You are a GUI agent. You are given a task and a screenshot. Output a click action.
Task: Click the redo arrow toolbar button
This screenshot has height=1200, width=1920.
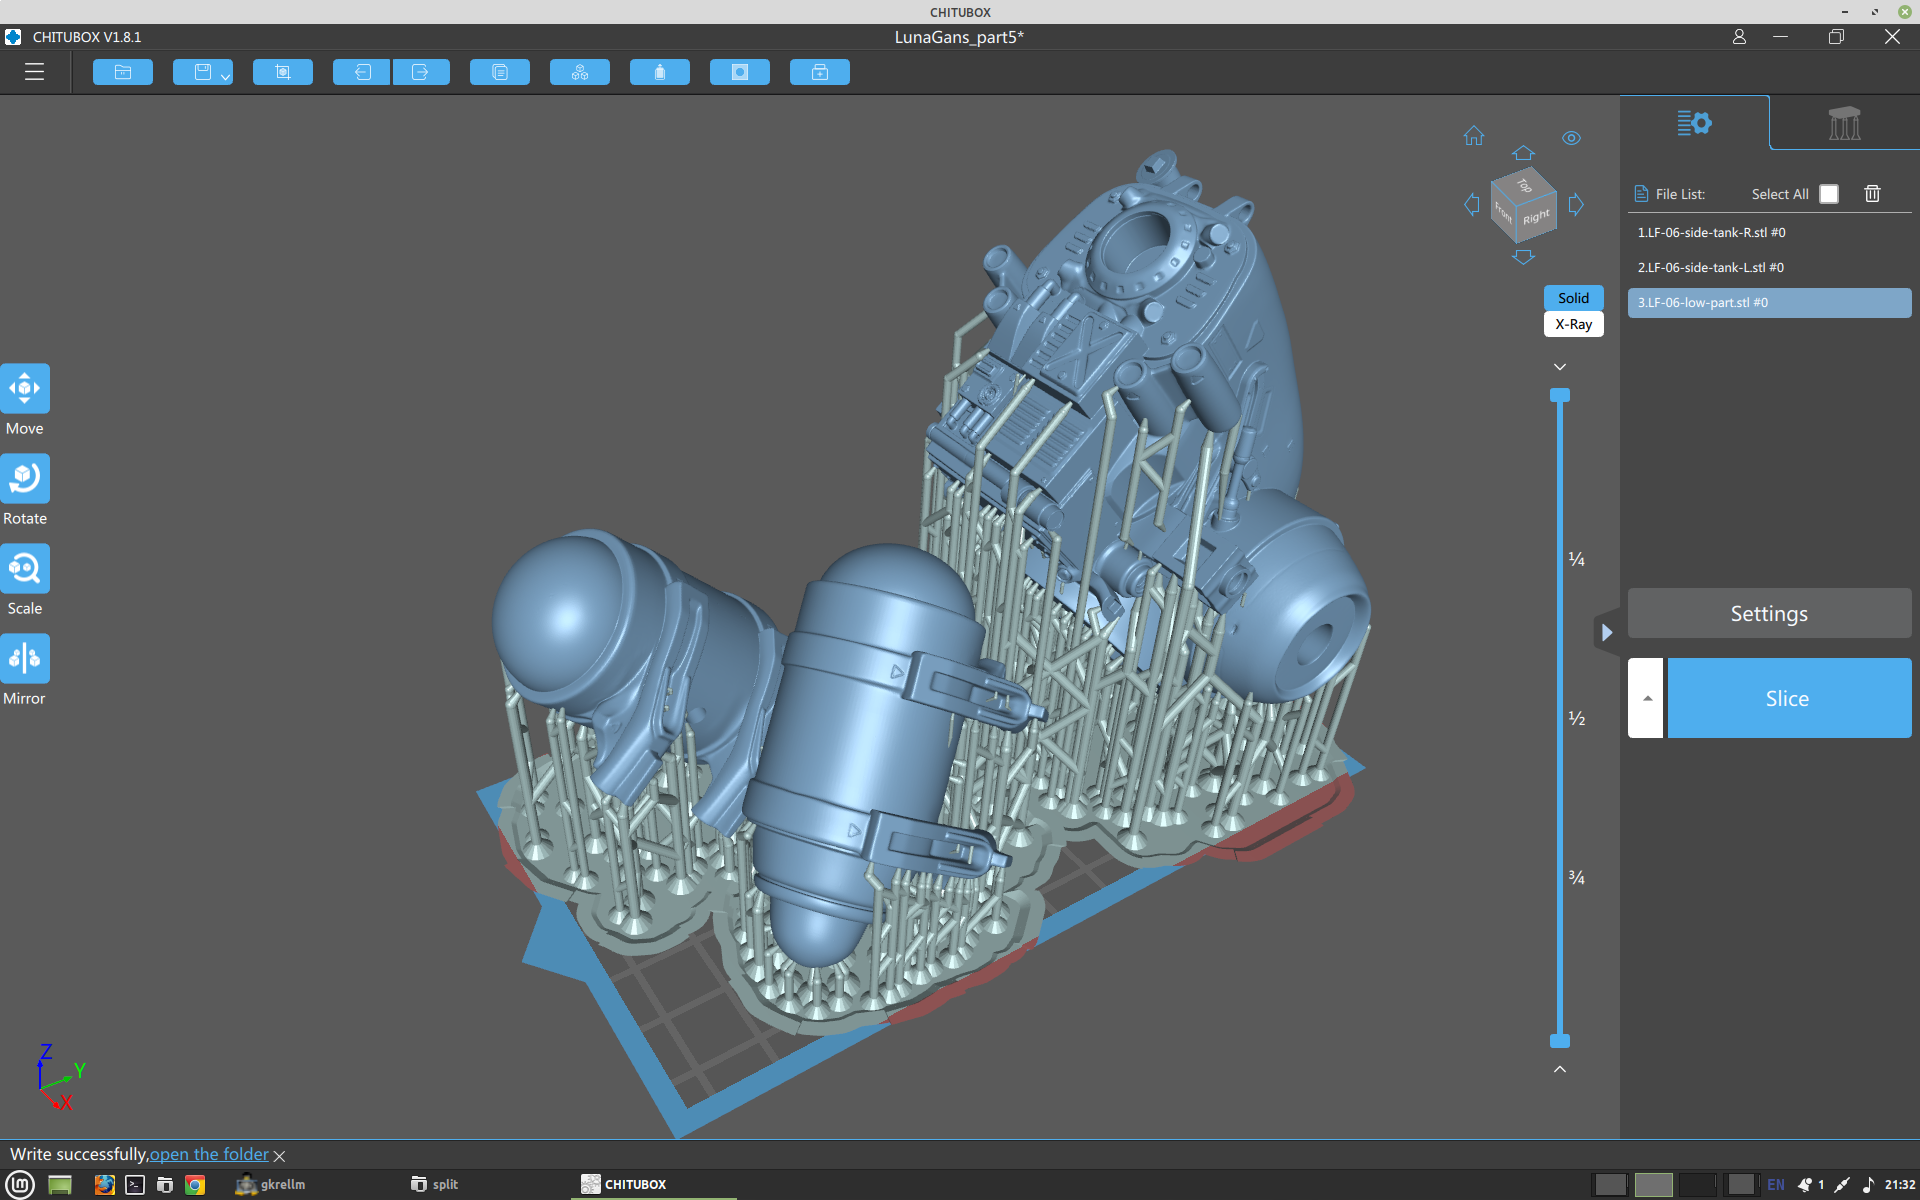pos(421,72)
